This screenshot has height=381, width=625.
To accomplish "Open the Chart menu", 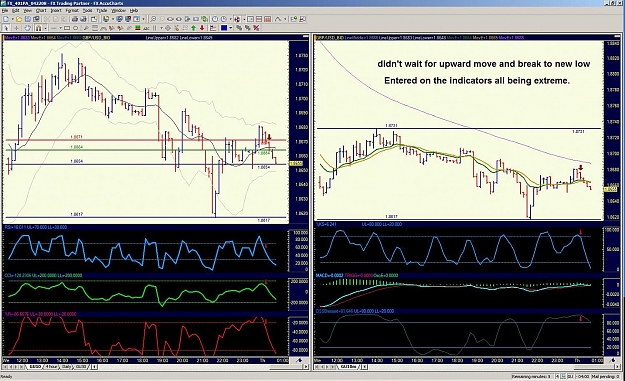I will tap(41, 10).
